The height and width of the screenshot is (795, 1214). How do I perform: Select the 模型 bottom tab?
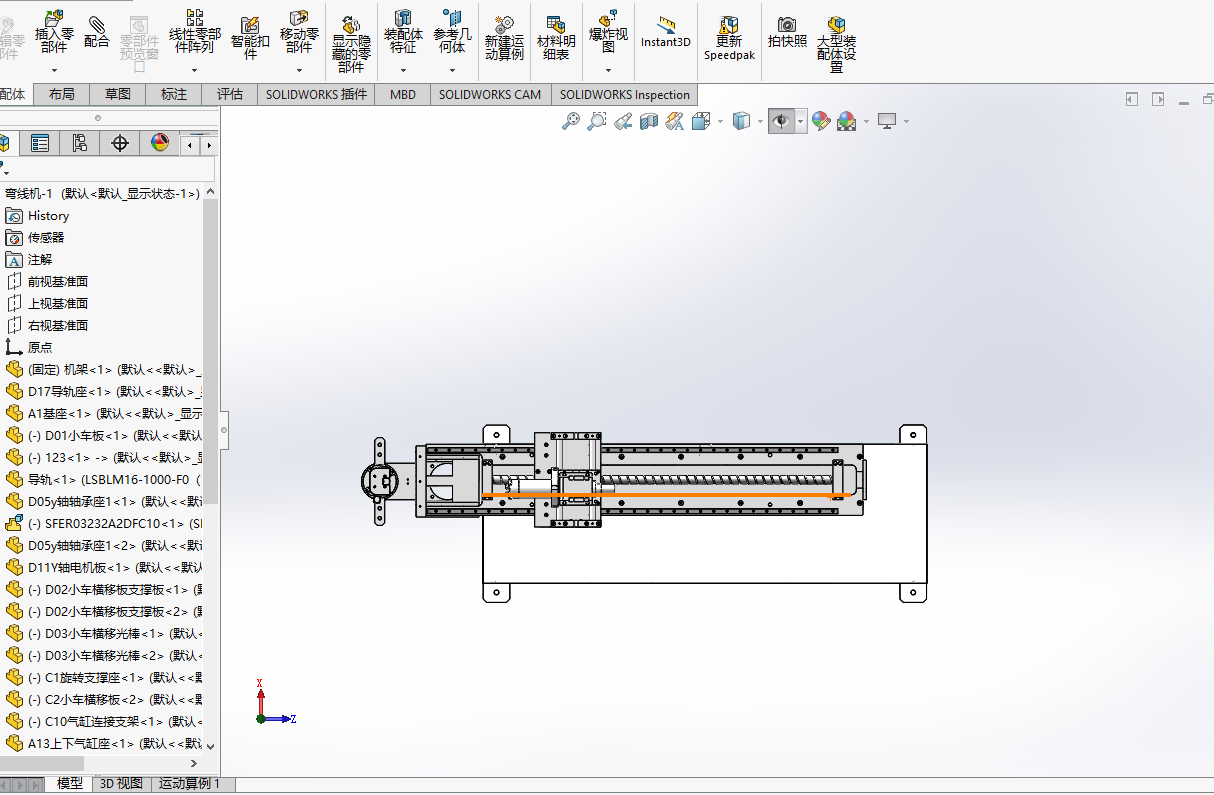[70, 784]
